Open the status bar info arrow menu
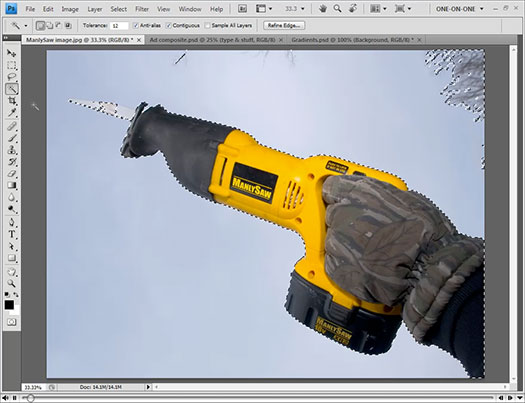525x403 pixels. (148, 387)
